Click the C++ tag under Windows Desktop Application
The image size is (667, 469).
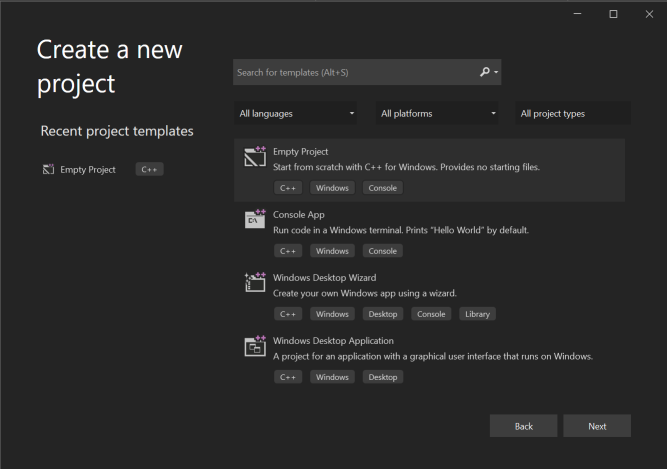click(x=288, y=377)
